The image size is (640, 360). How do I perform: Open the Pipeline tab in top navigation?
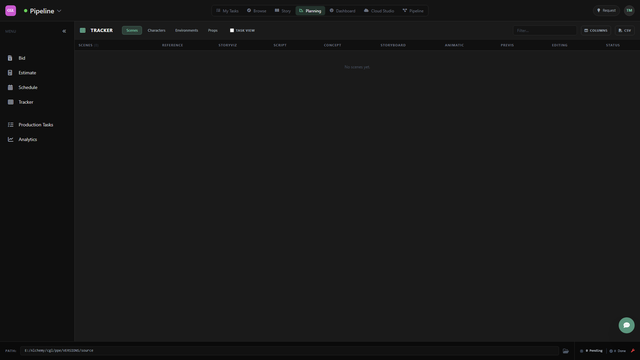(x=413, y=11)
